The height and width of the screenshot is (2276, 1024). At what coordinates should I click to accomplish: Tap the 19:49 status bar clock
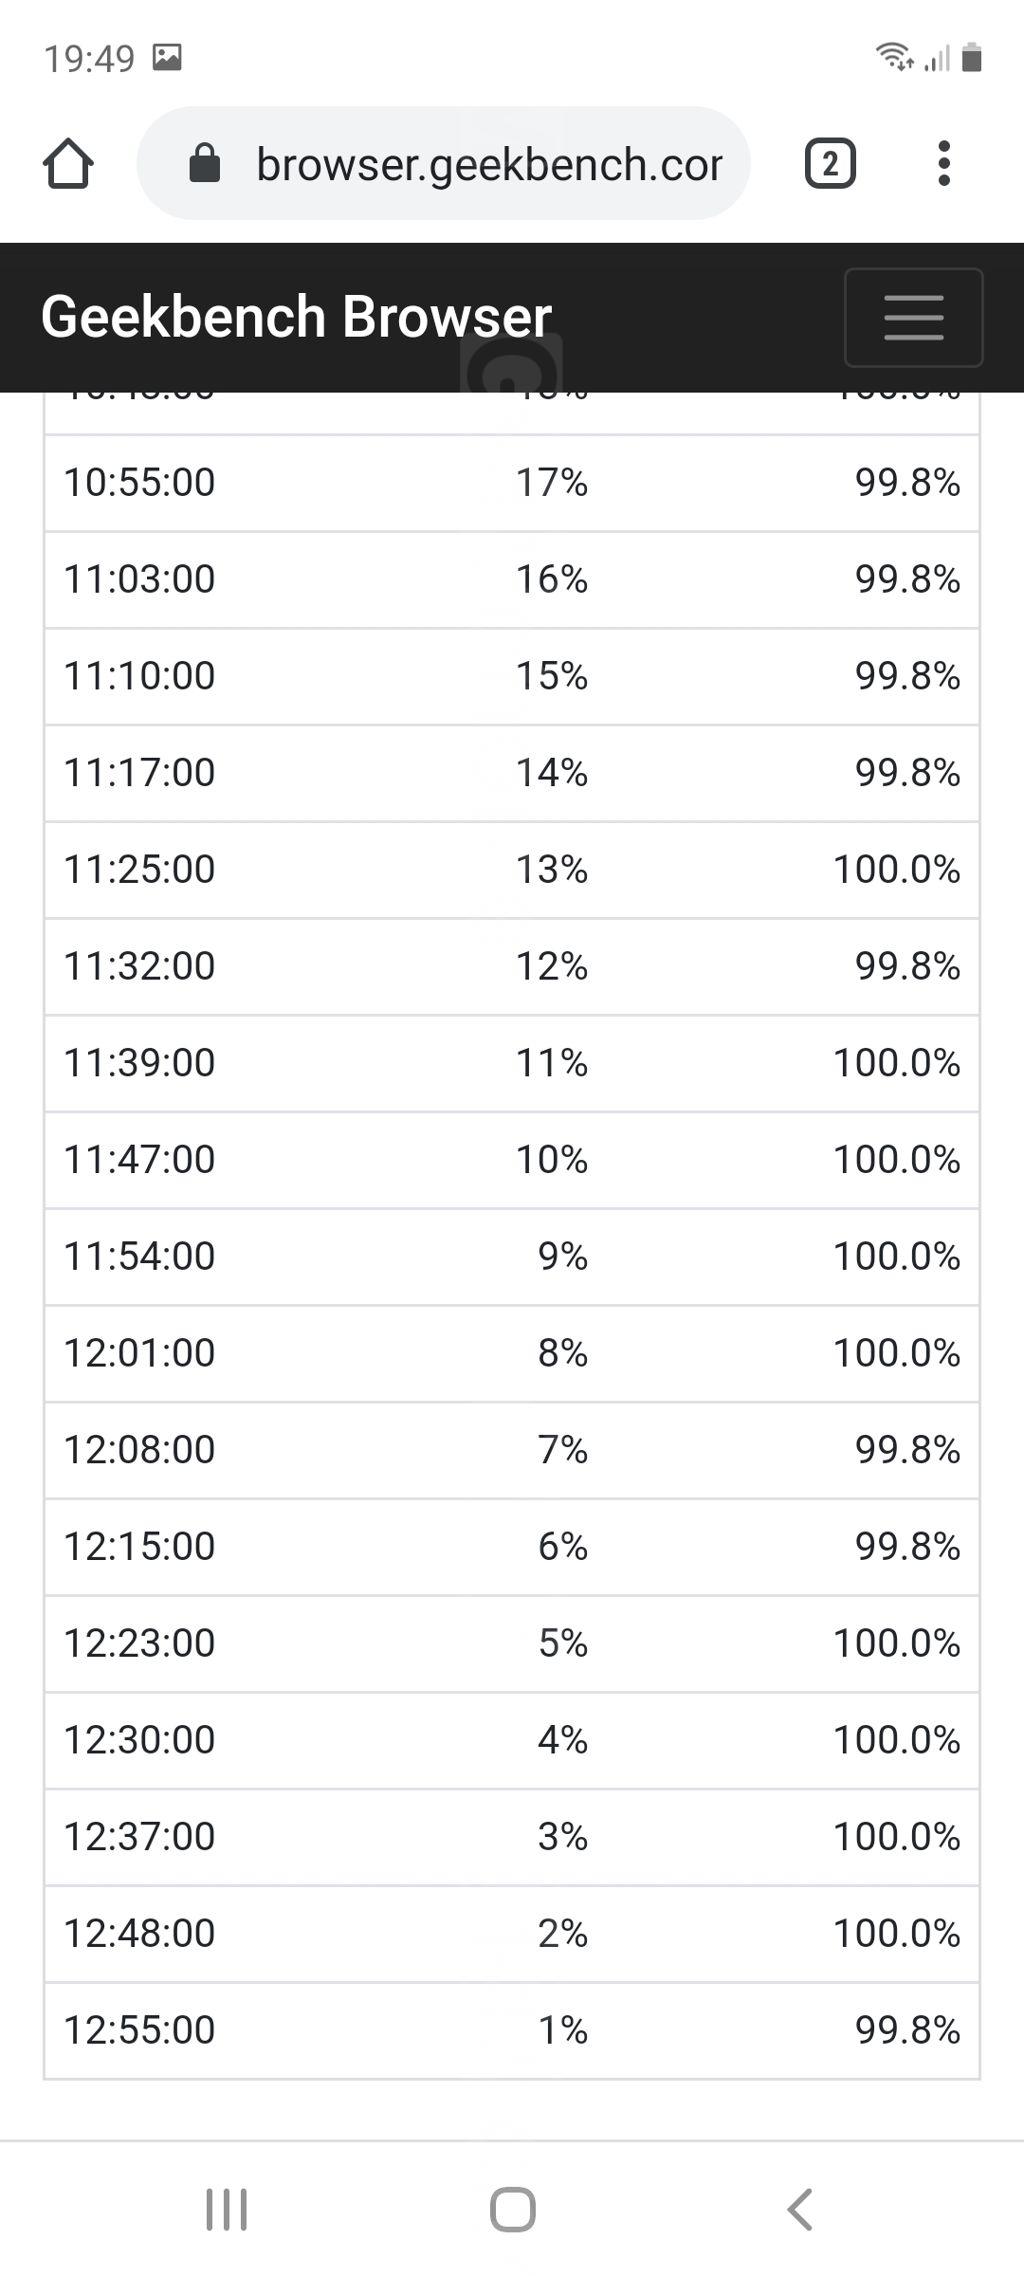click(89, 59)
